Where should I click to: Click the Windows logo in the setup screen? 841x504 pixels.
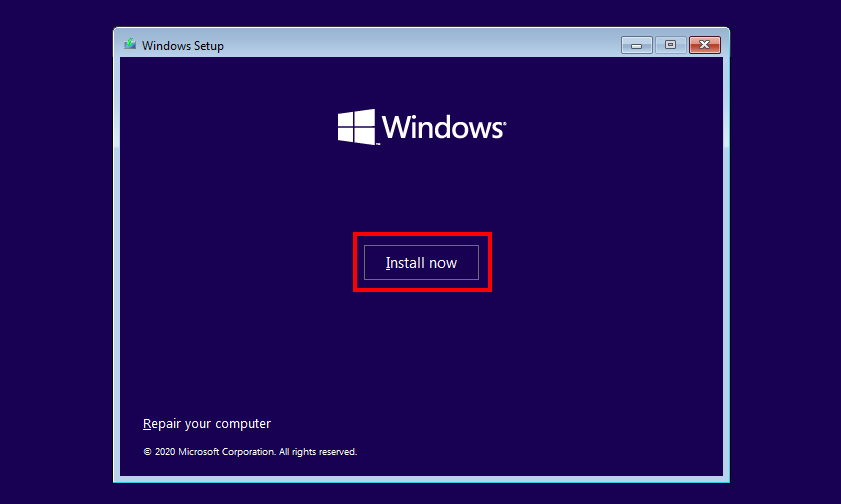(422, 127)
